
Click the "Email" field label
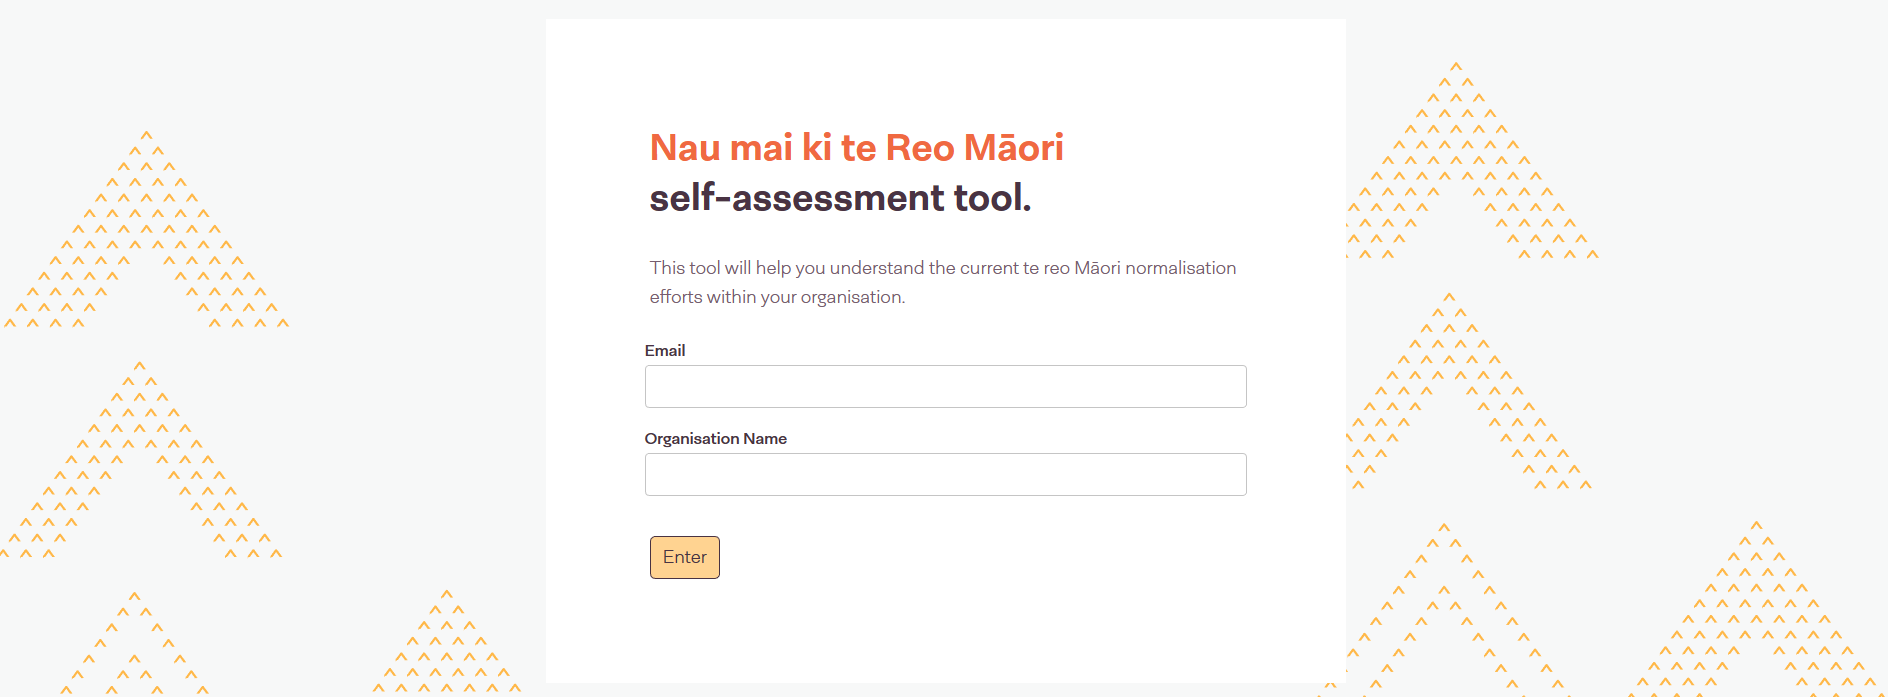(x=665, y=351)
